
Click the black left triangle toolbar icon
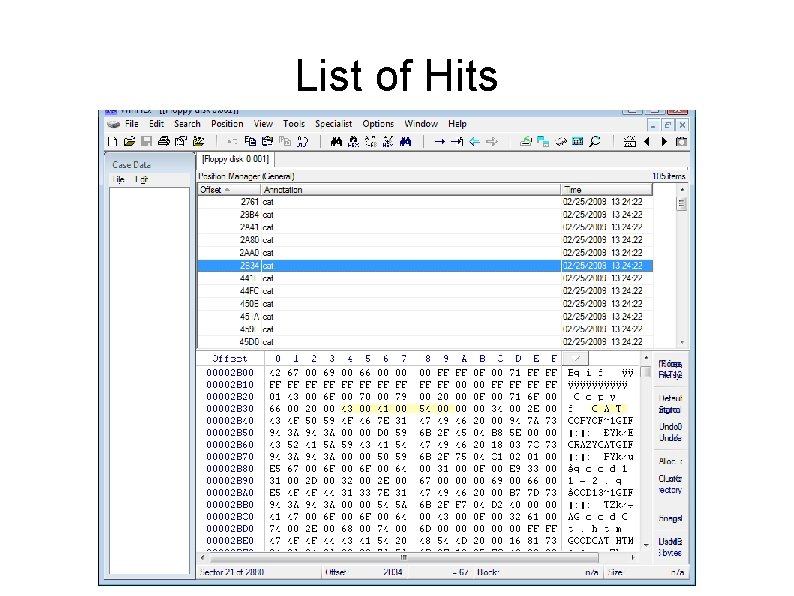pos(647,141)
